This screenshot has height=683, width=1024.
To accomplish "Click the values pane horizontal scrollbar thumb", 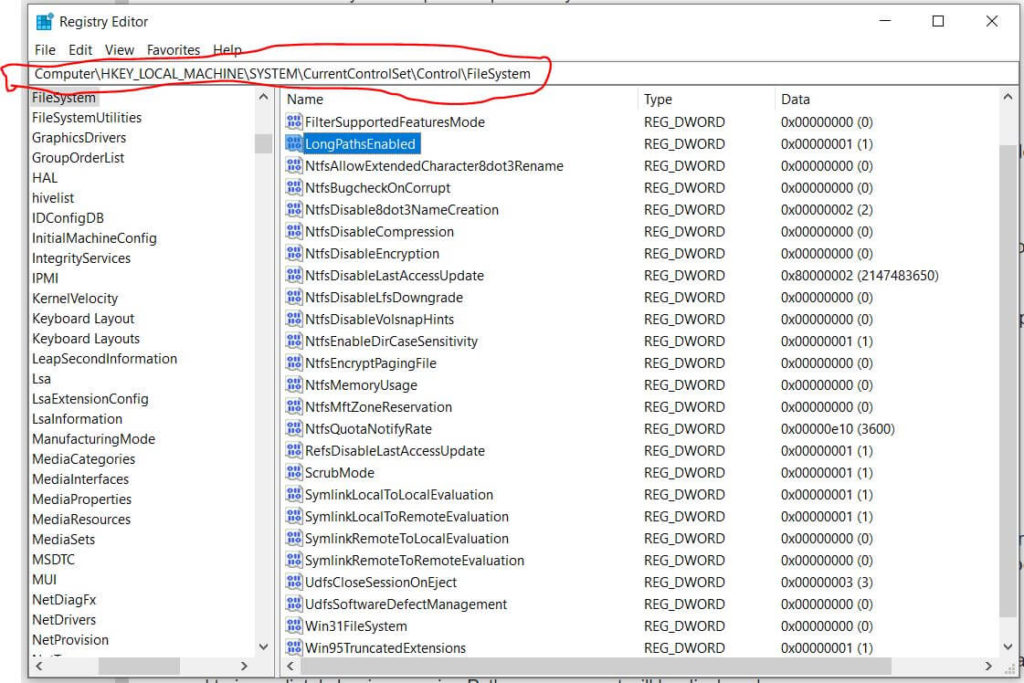I will point(596,666).
